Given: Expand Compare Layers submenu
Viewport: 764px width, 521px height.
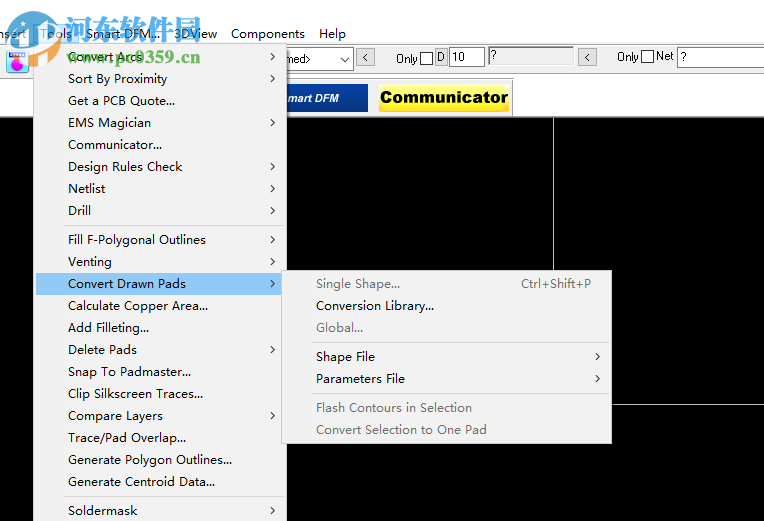Looking at the screenshot, I should pyautogui.click(x=160, y=416).
